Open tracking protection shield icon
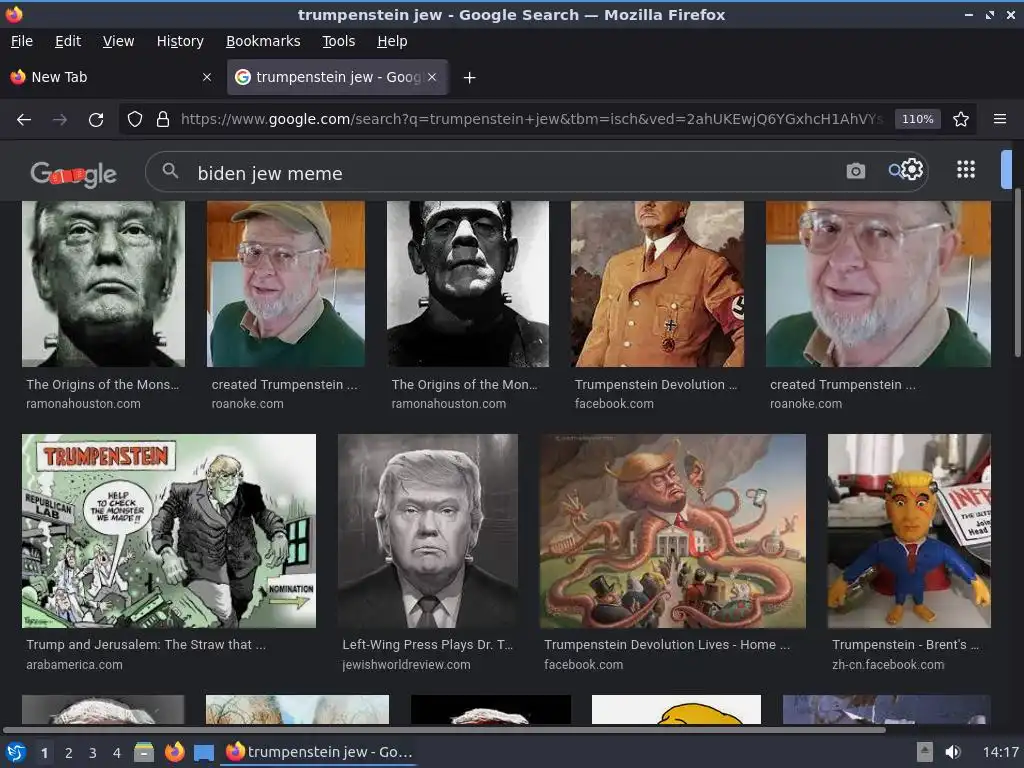Viewport: 1024px width, 768px height. tap(135, 119)
